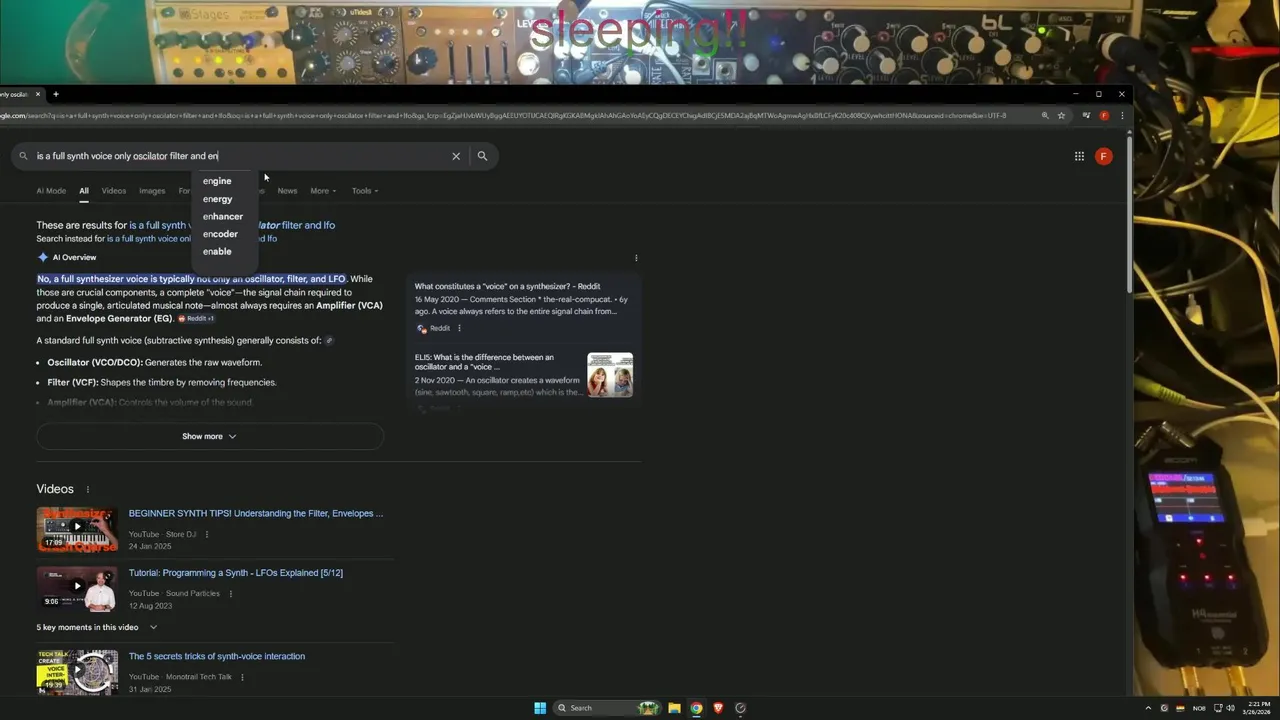1280x720 pixels.
Task: Open the Videos section options menu
Action: point(87,489)
